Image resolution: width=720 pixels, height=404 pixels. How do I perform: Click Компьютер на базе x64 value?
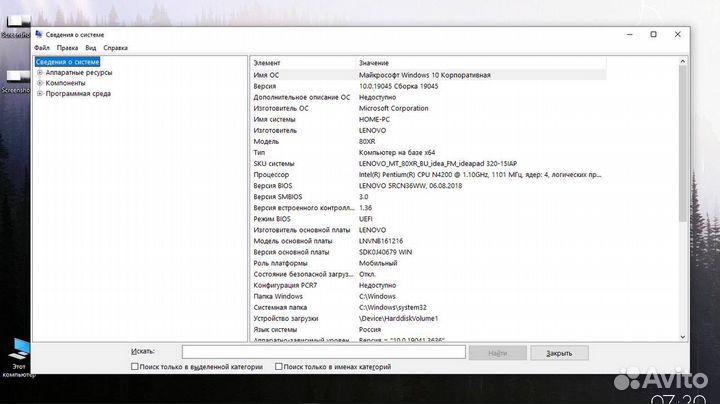click(x=397, y=152)
